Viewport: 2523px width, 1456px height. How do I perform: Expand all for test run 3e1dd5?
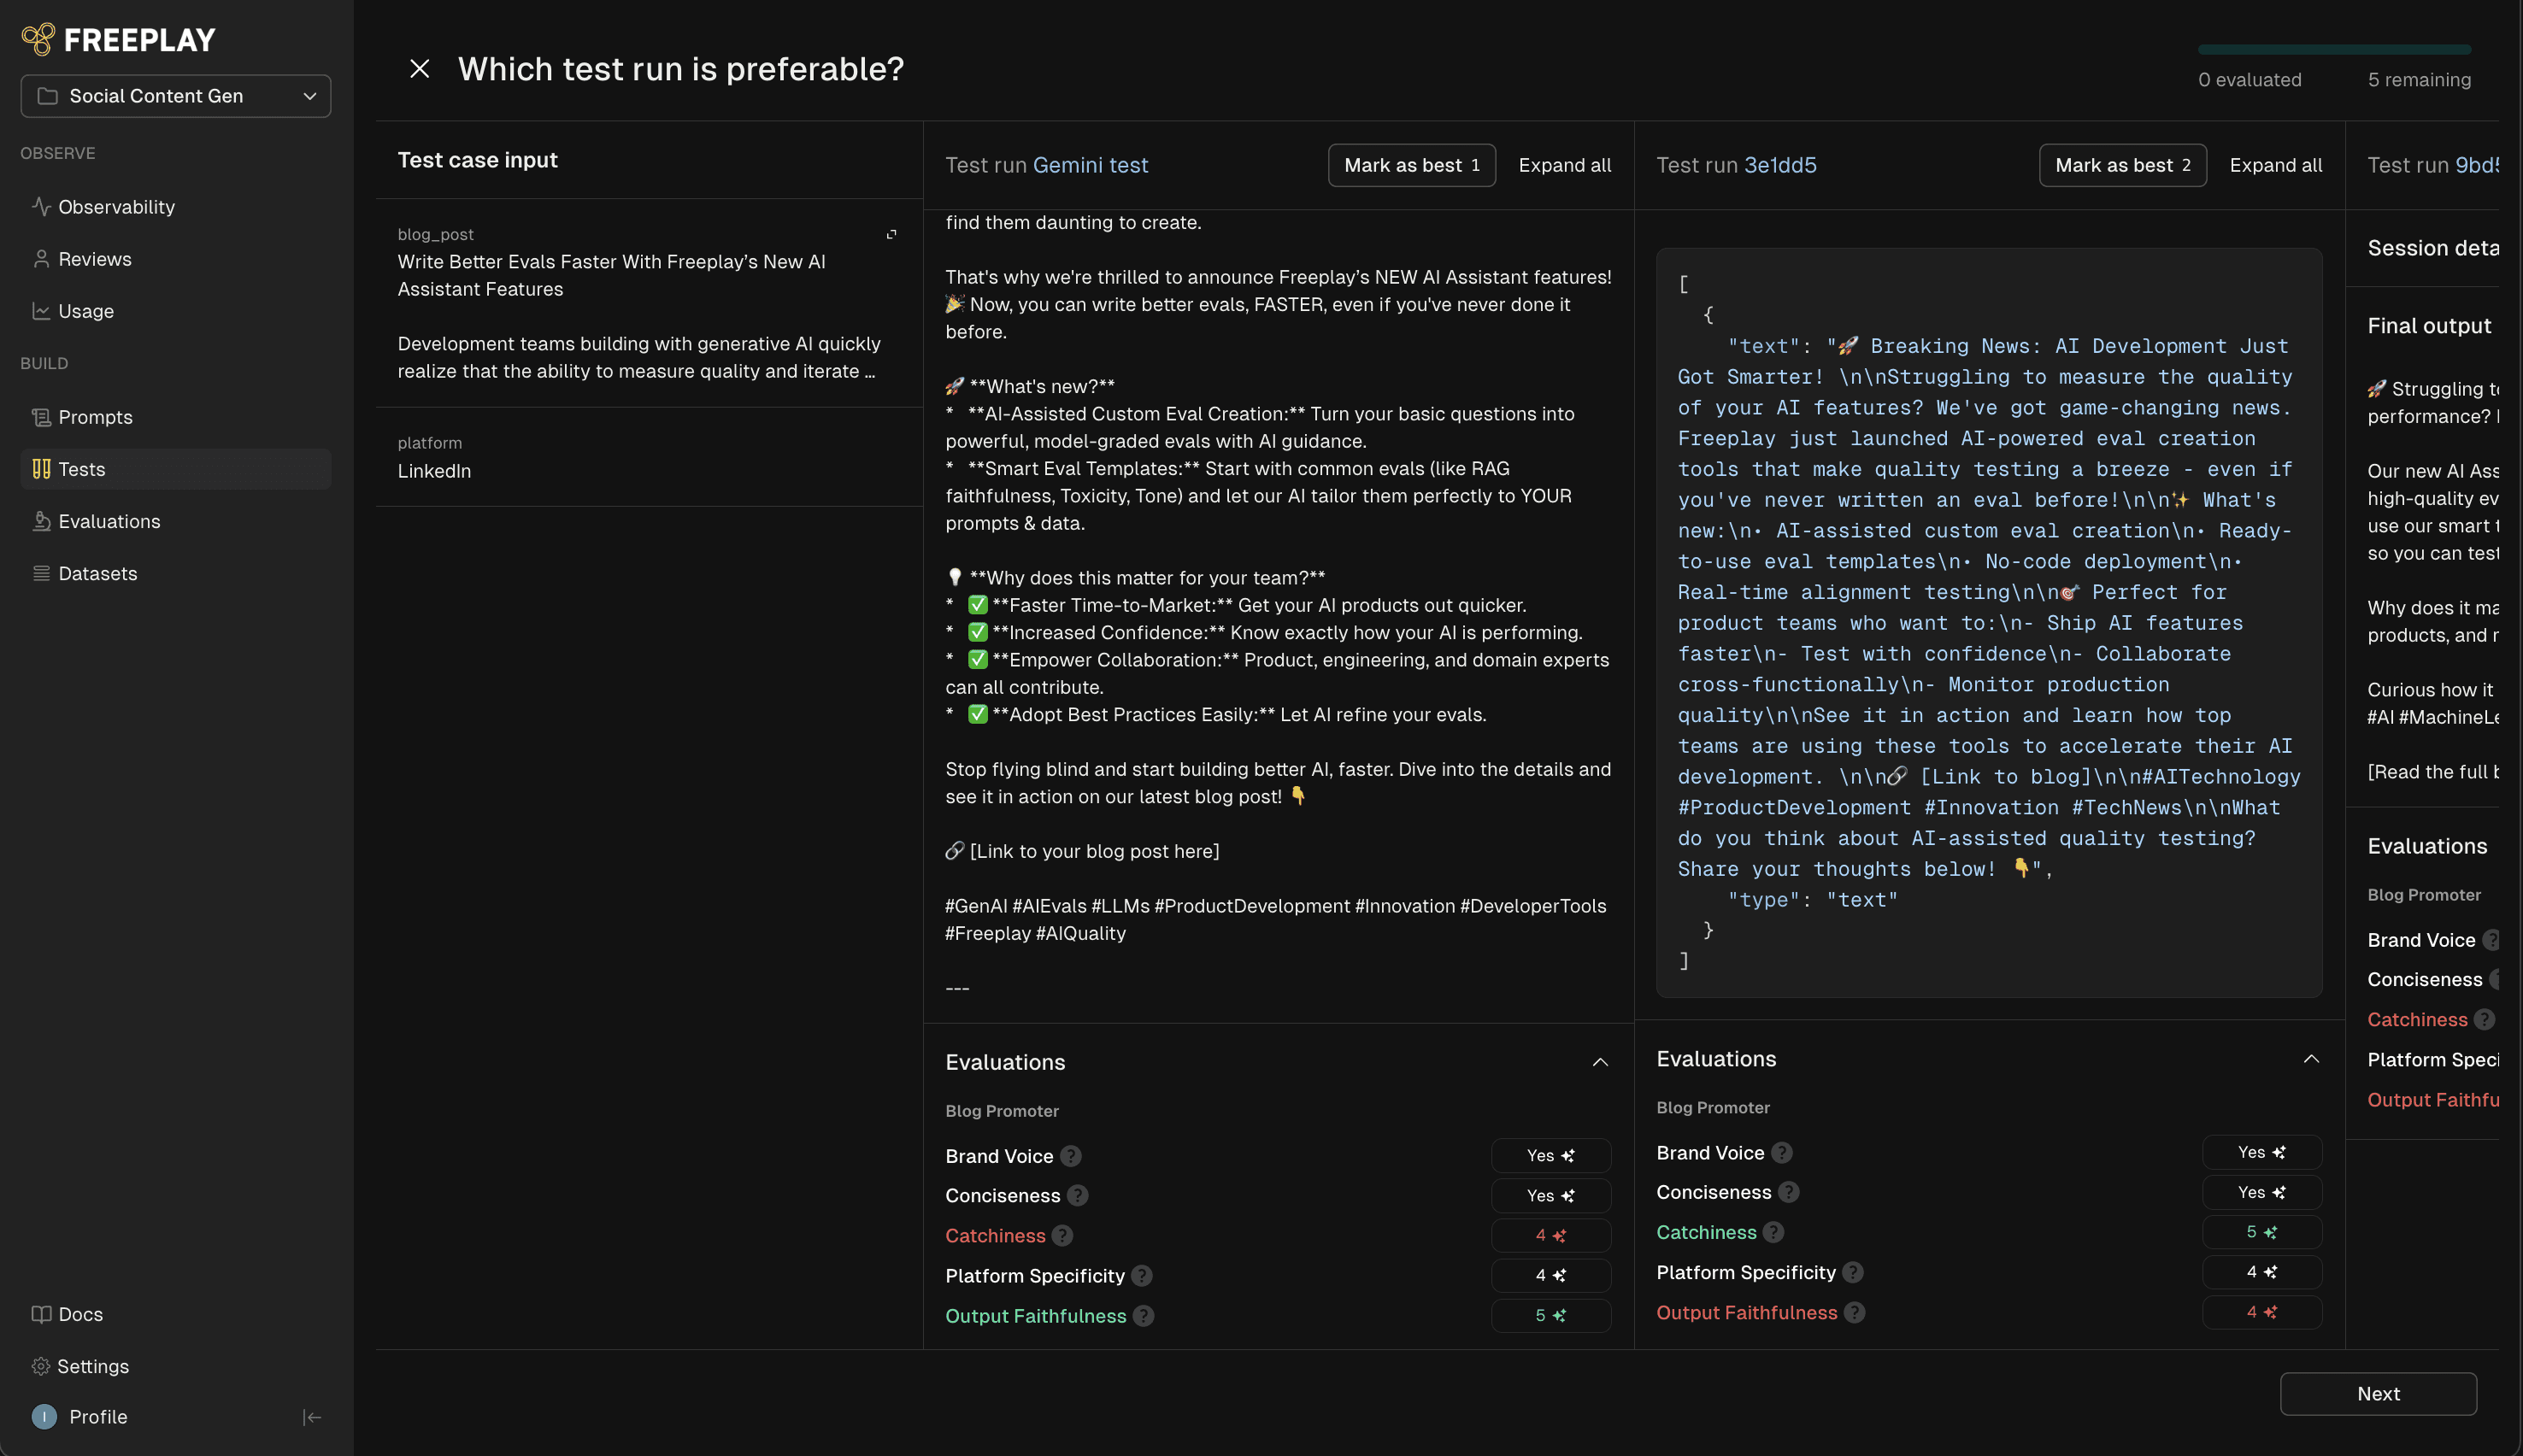pos(2276,165)
